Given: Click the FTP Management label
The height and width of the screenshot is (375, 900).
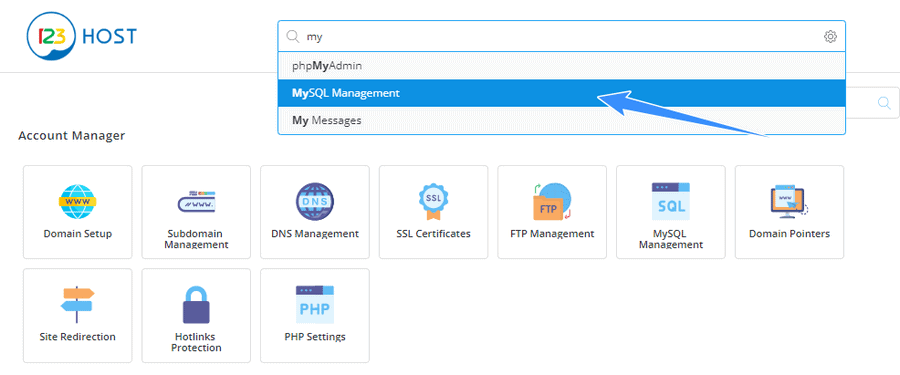Looking at the screenshot, I should click(552, 234).
